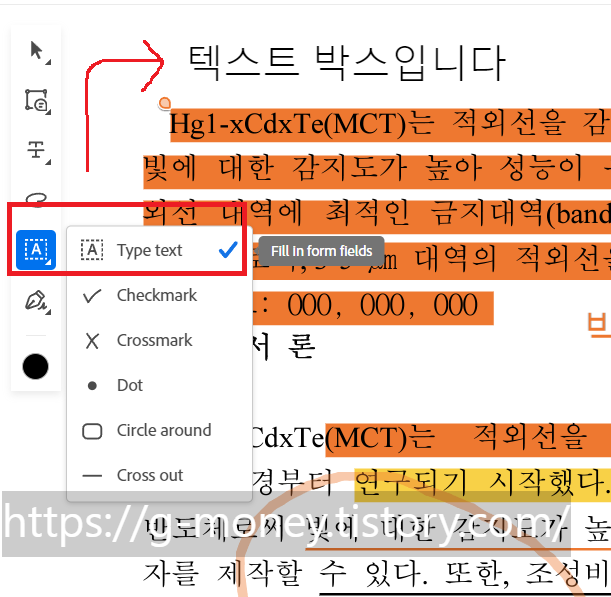Click the yellow highlighted text 연구되기 시작했다

tap(482, 483)
